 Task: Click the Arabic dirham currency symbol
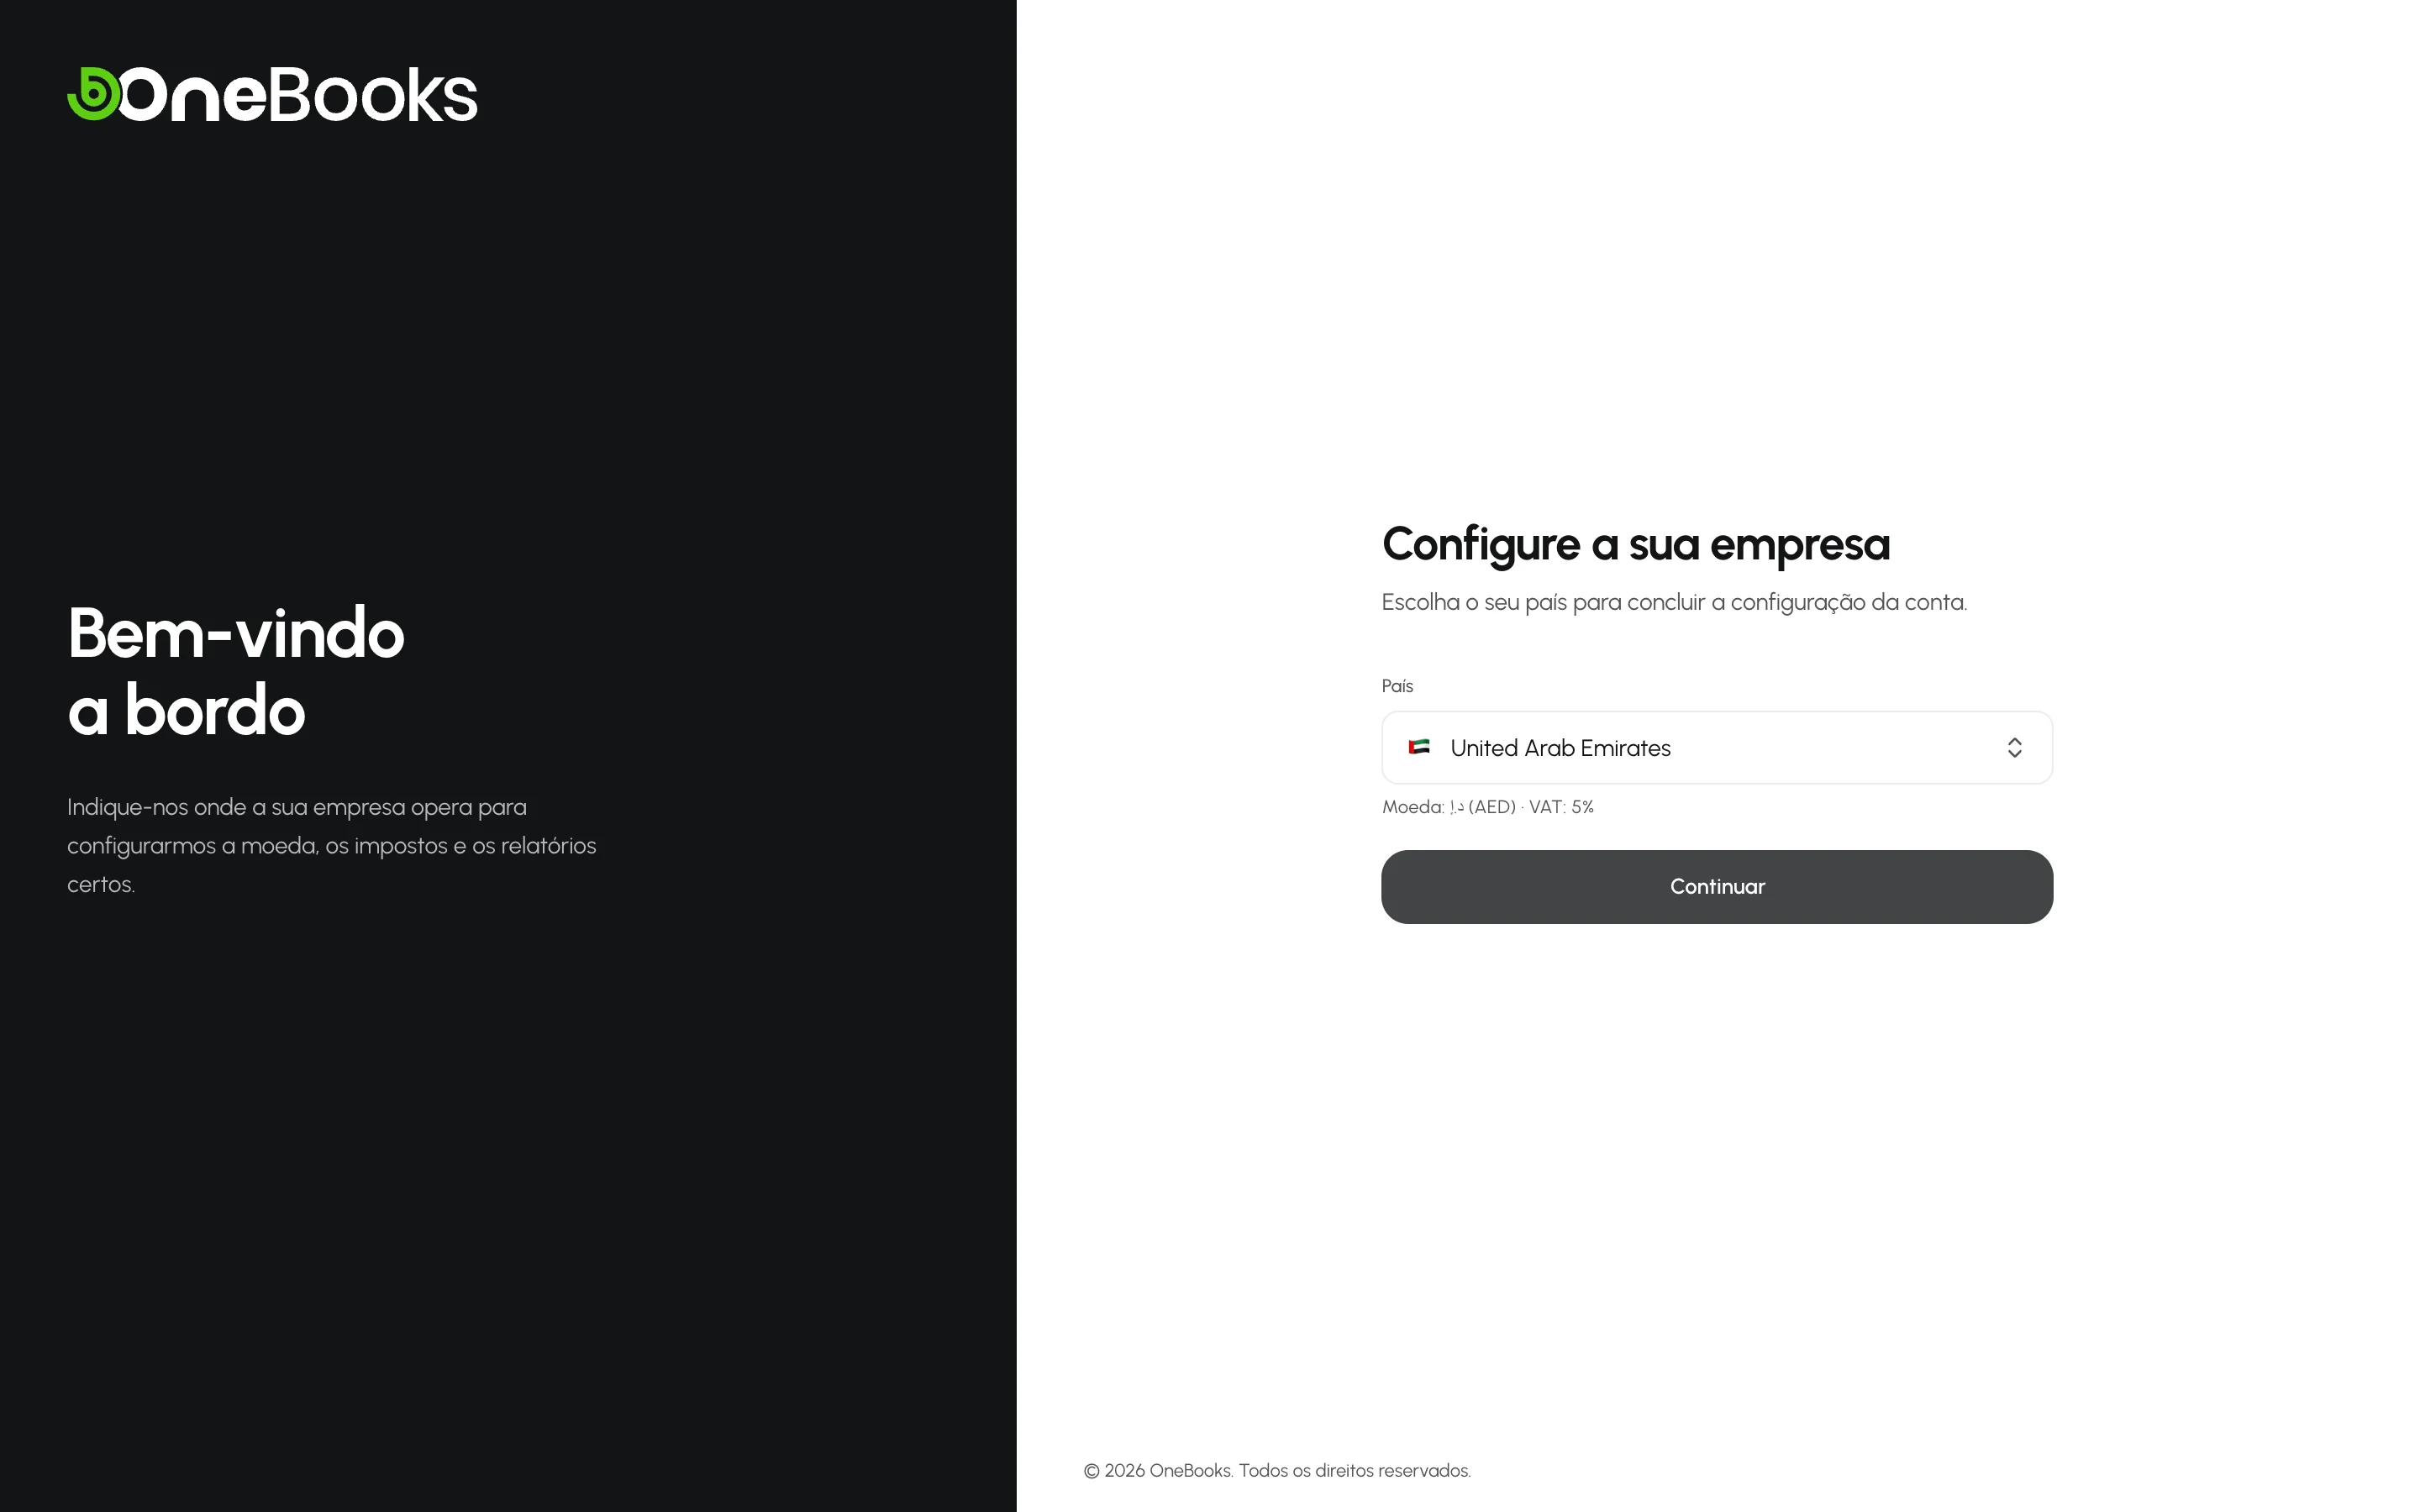tap(1457, 807)
